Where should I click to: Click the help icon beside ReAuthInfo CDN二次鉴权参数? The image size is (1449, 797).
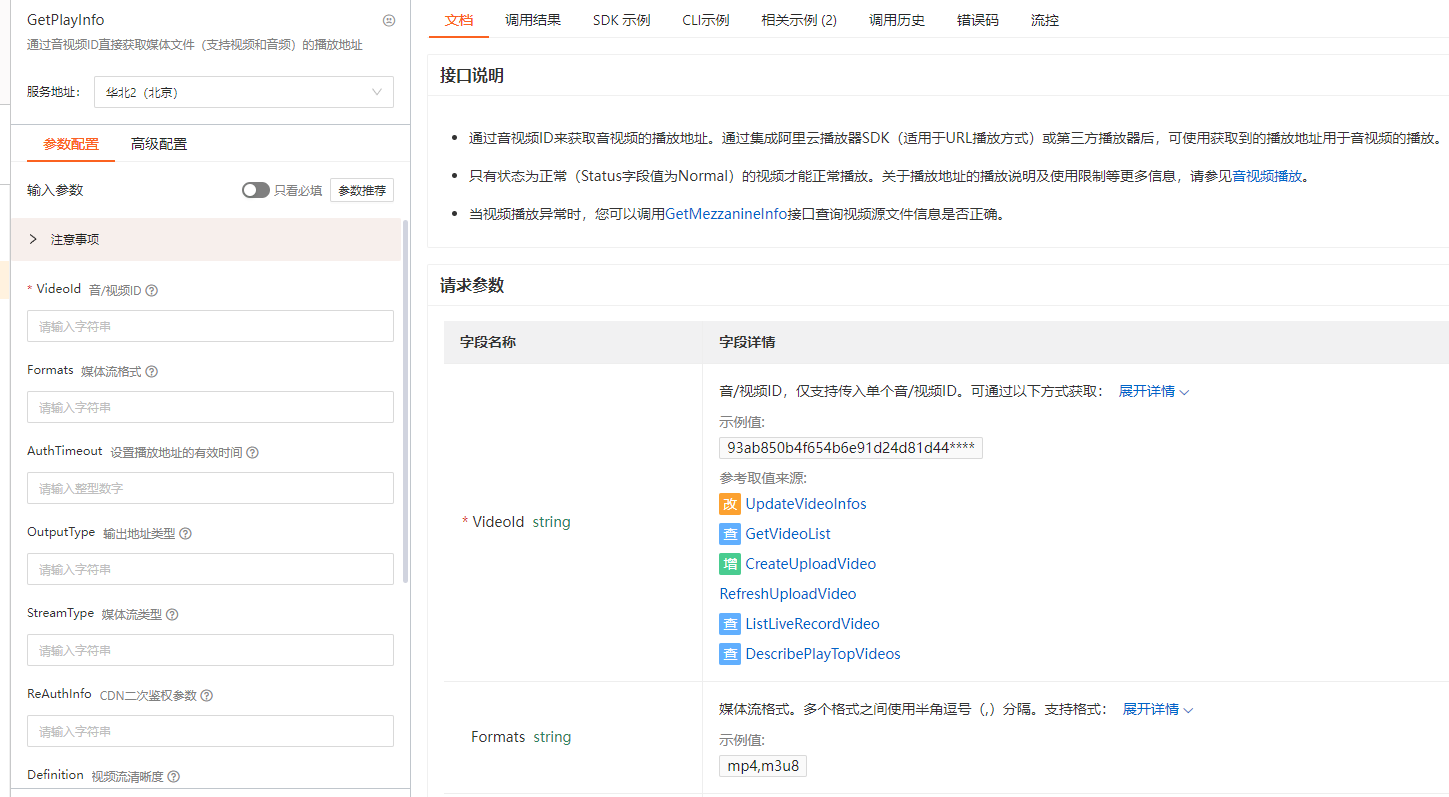pos(207,696)
